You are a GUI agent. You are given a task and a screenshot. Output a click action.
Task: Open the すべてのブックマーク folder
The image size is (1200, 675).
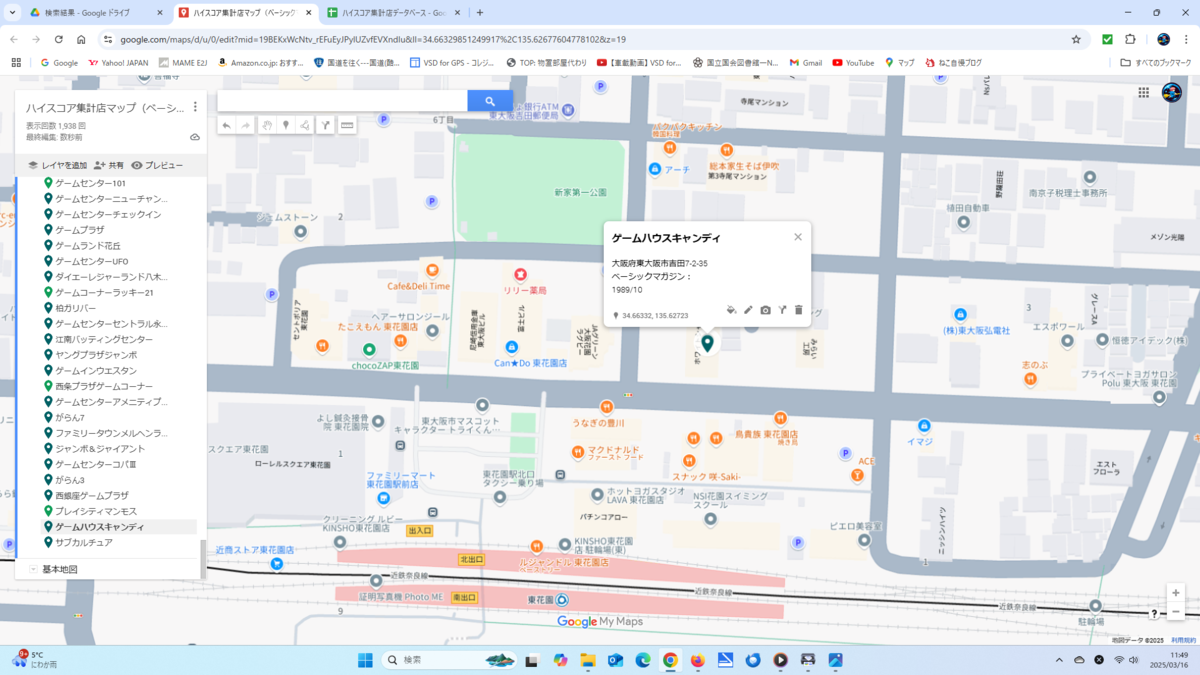click(x=1156, y=62)
